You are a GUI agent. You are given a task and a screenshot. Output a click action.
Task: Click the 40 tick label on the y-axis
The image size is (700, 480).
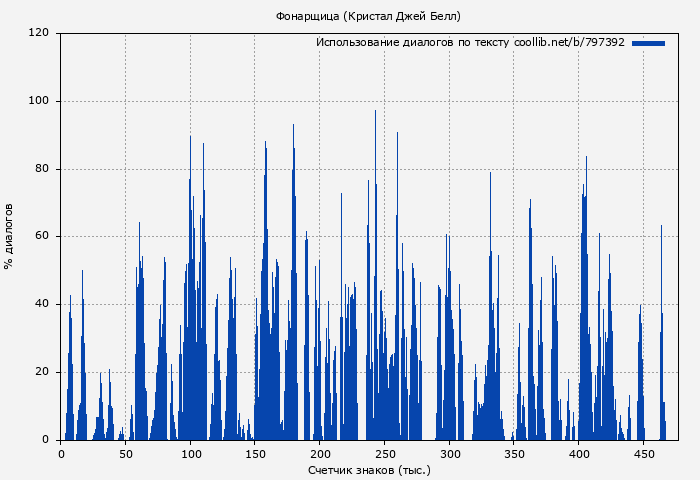coord(42,305)
